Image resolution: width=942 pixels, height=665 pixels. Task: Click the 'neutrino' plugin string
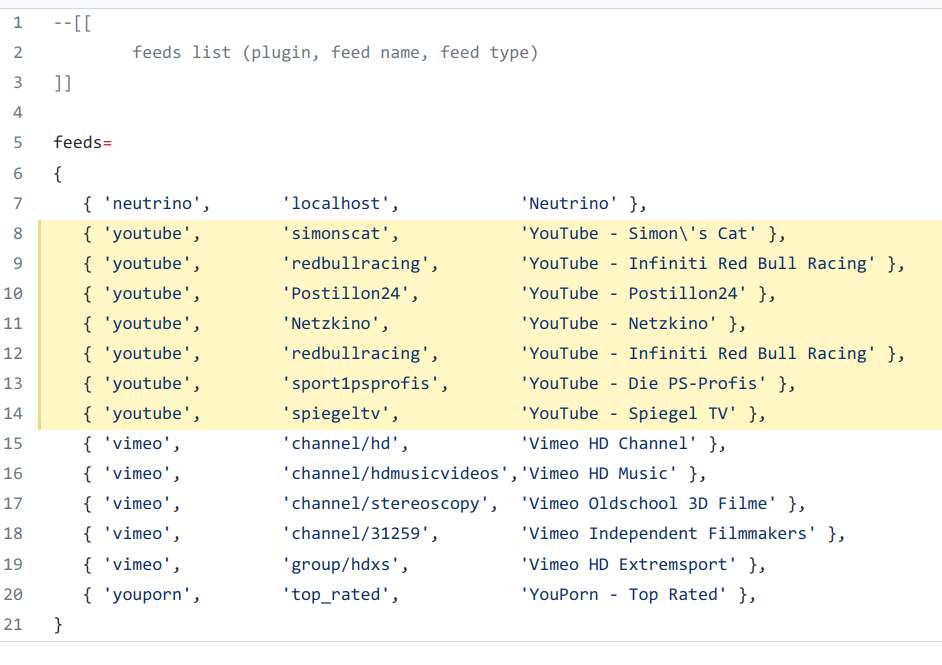[156, 203]
